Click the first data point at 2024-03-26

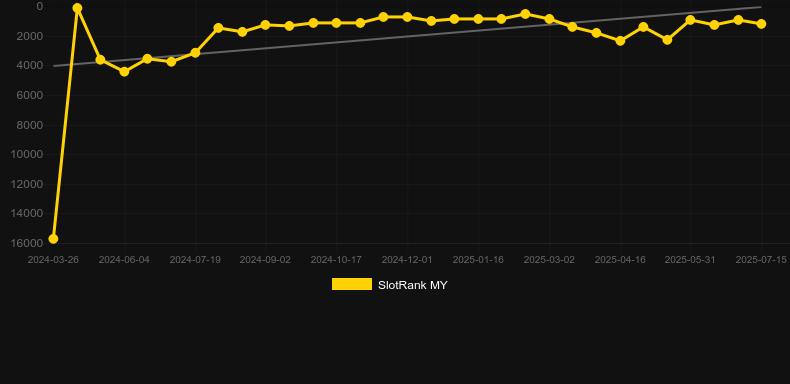(x=53, y=239)
